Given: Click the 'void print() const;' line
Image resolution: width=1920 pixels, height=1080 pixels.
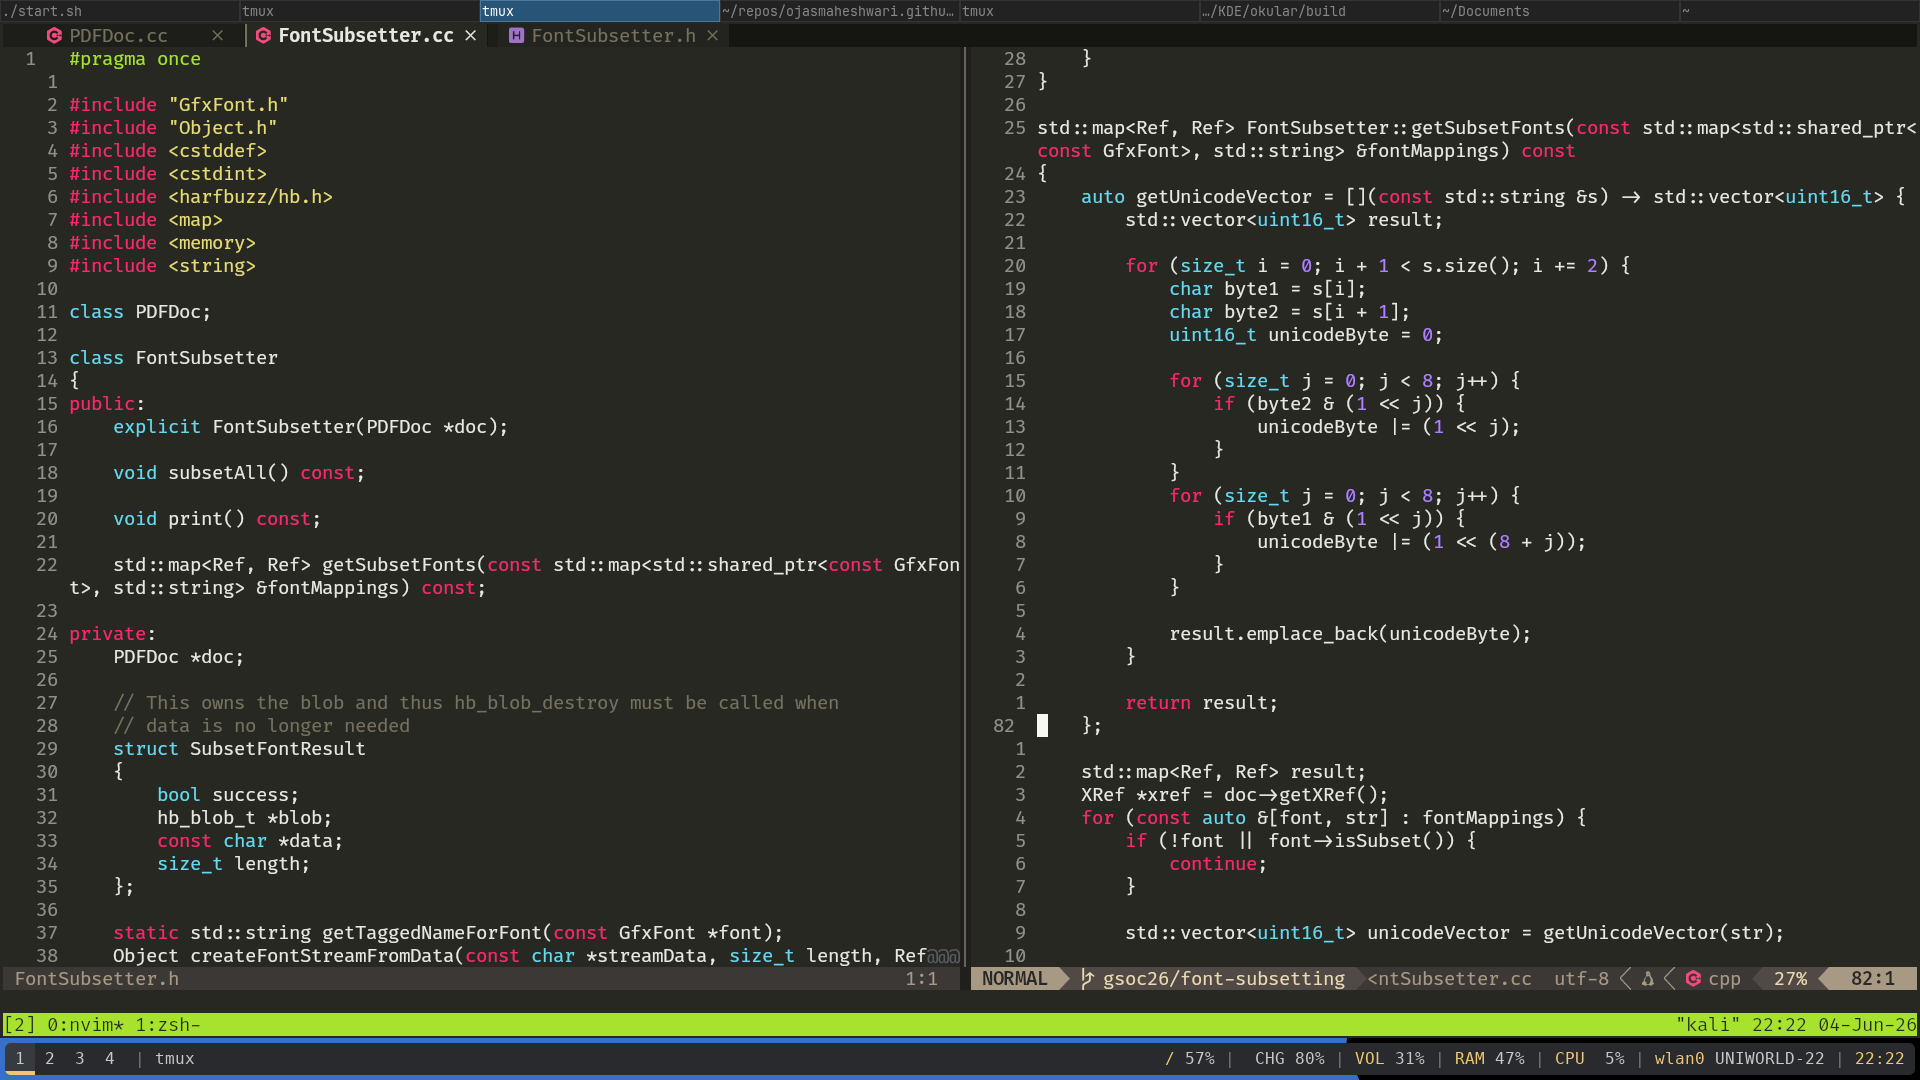Looking at the screenshot, I should point(217,519).
